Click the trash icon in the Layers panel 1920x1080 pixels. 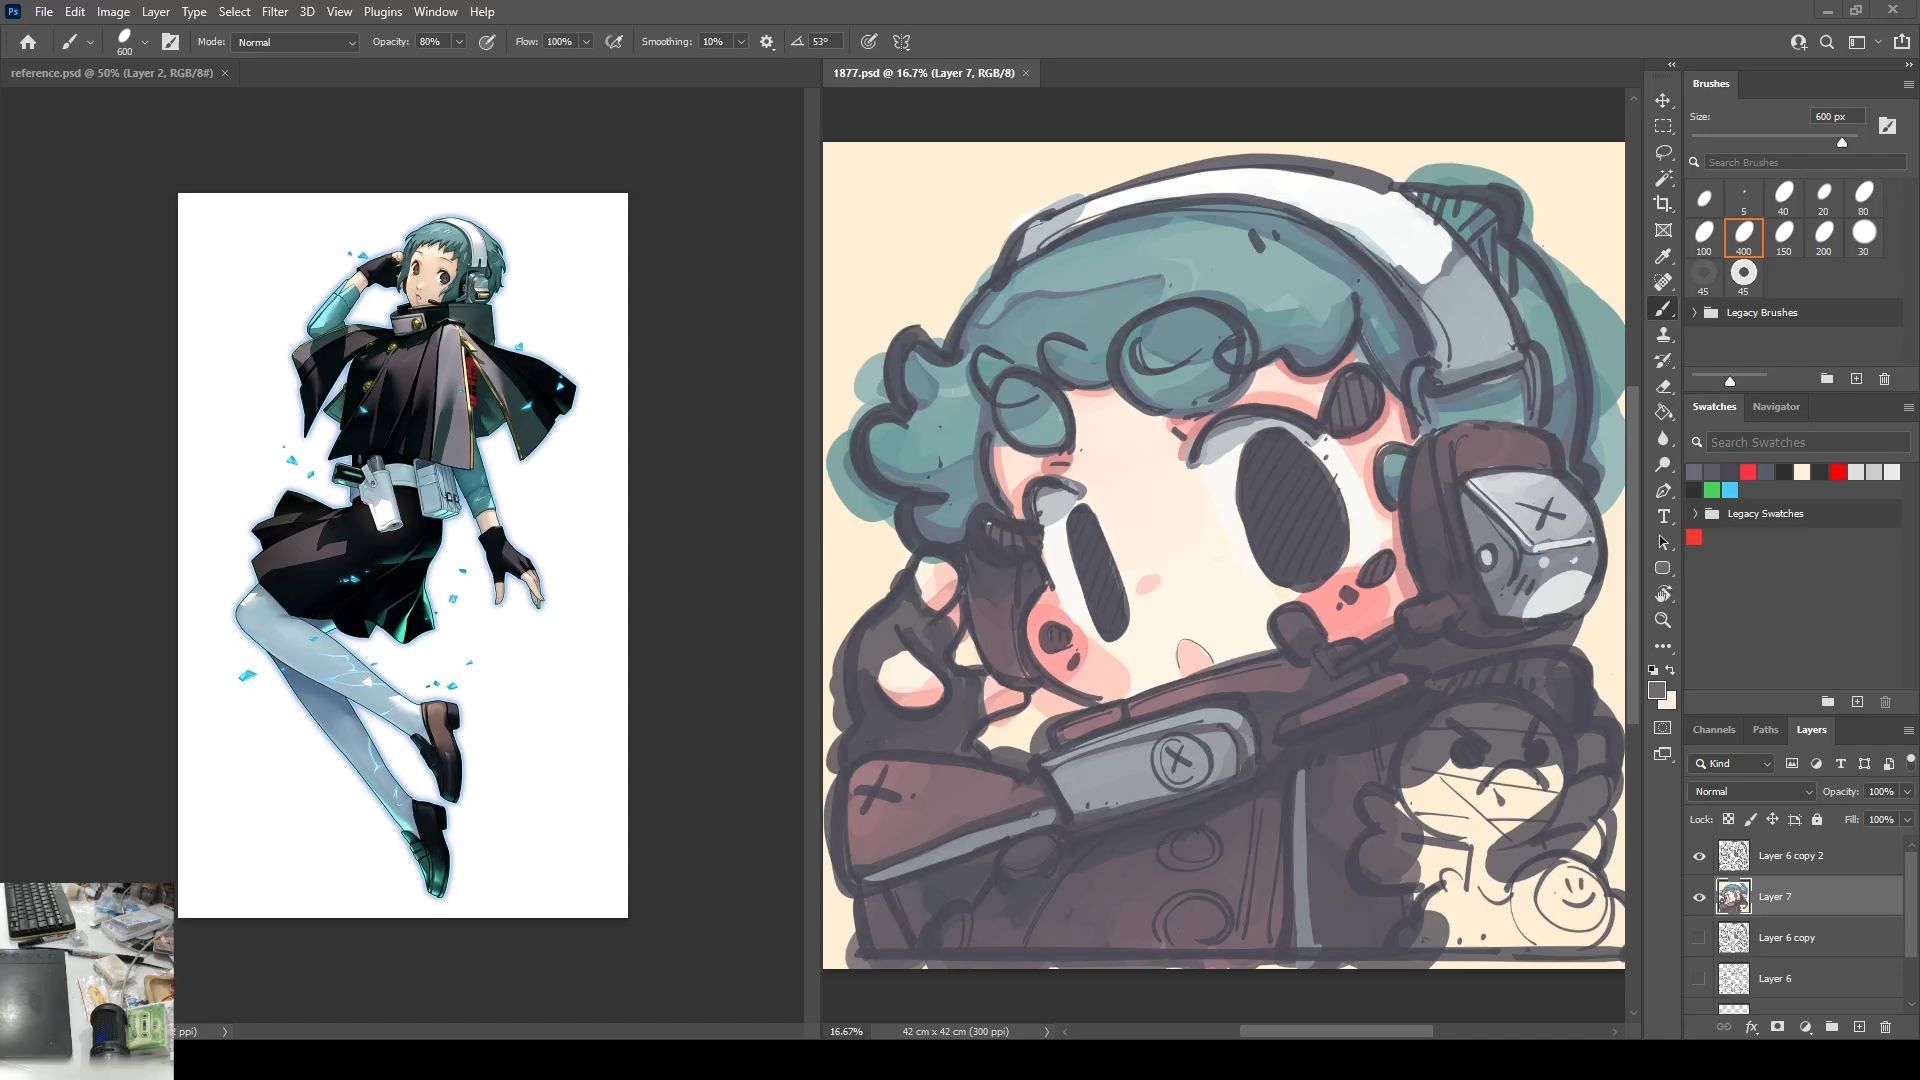click(x=1885, y=1027)
